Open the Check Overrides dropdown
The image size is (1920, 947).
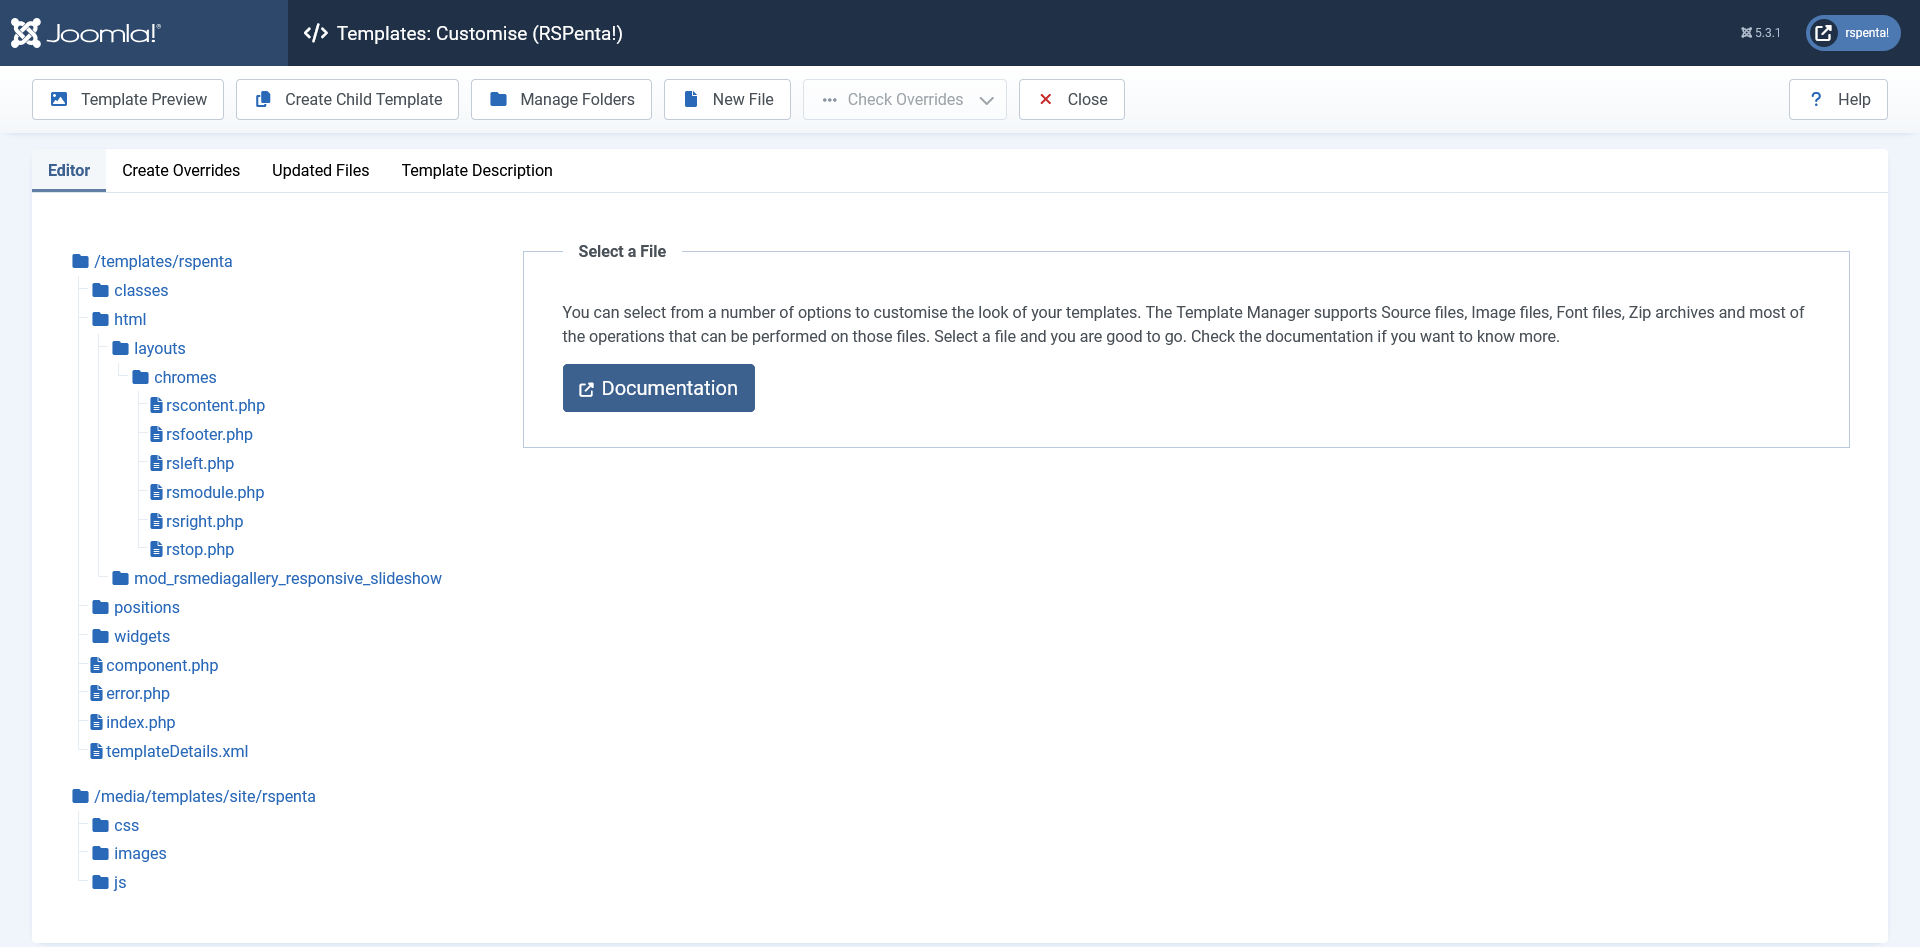pyautogui.click(x=904, y=99)
